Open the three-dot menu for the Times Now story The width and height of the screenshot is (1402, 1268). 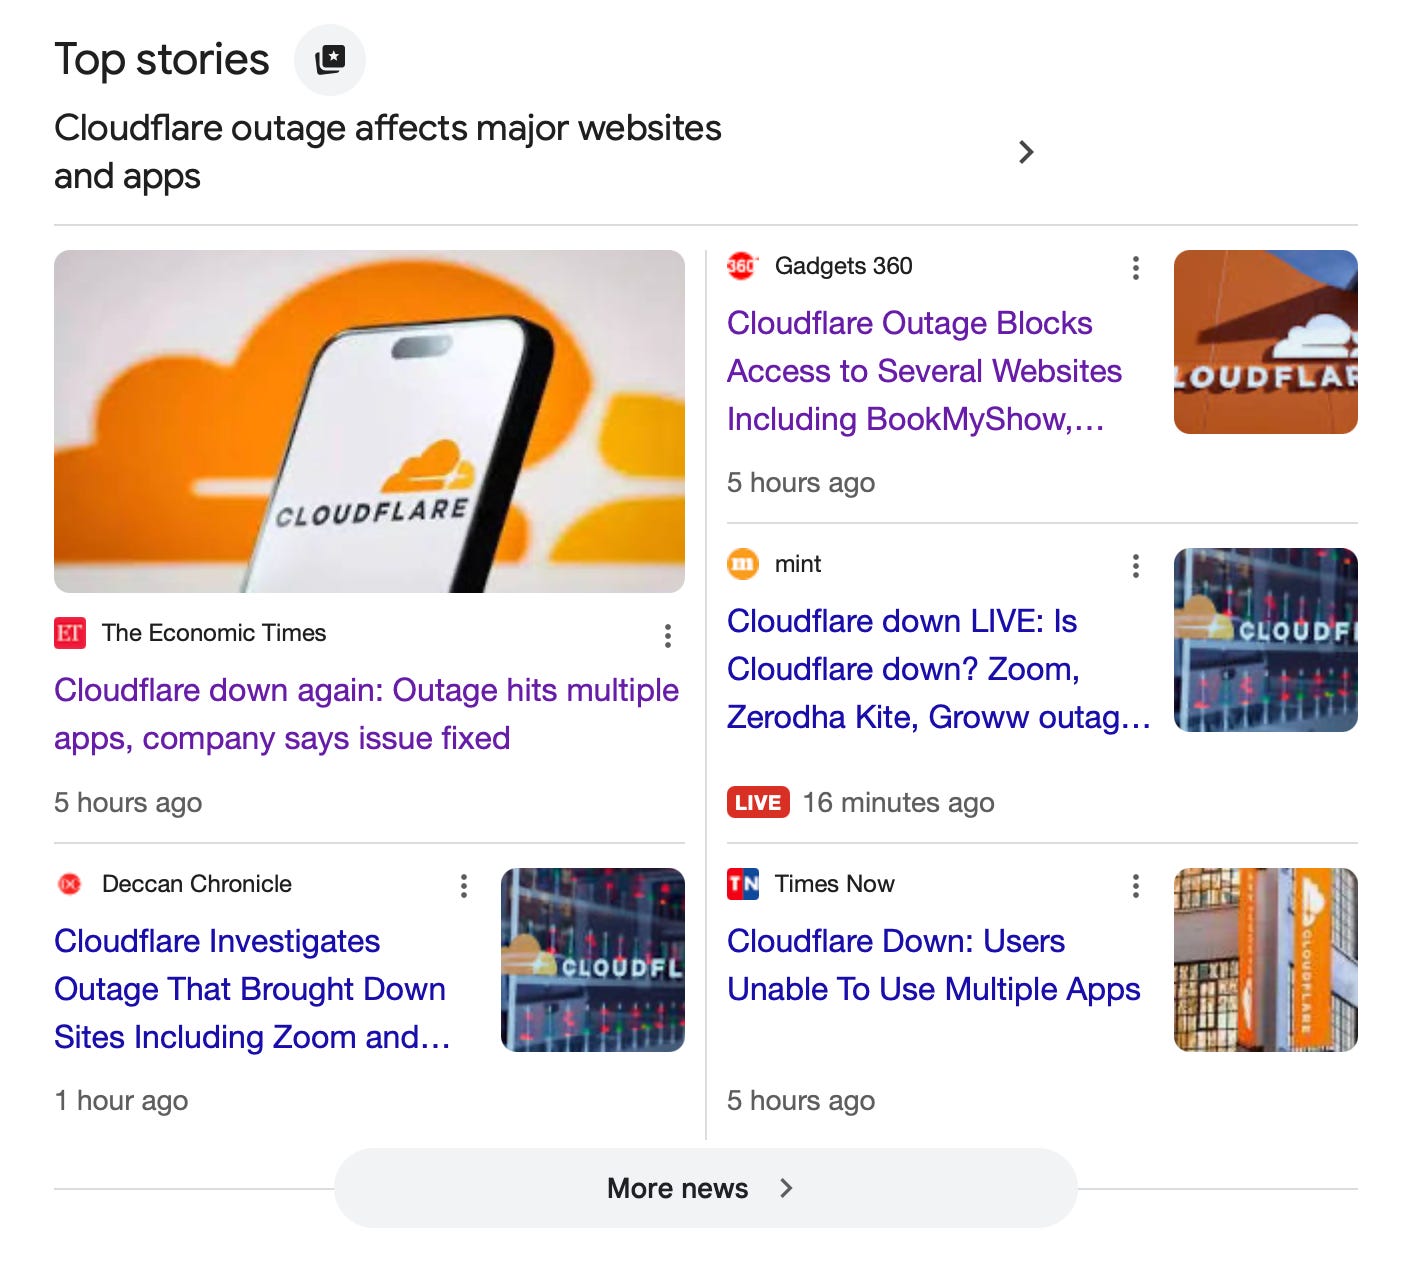pos(1136,886)
